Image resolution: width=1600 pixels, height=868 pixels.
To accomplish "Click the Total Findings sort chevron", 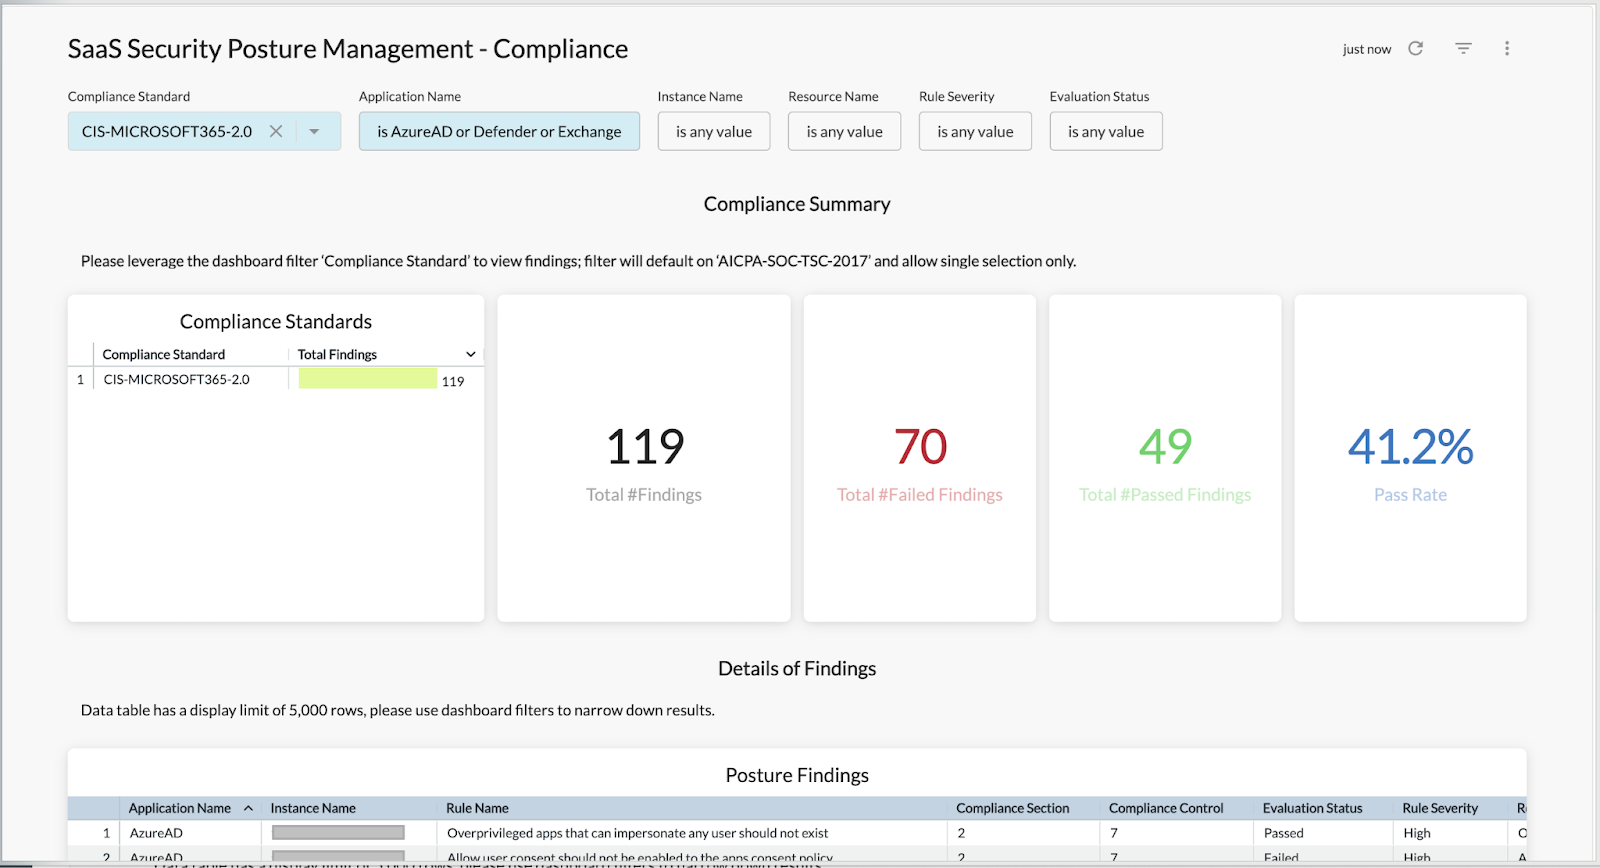I will pos(471,354).
